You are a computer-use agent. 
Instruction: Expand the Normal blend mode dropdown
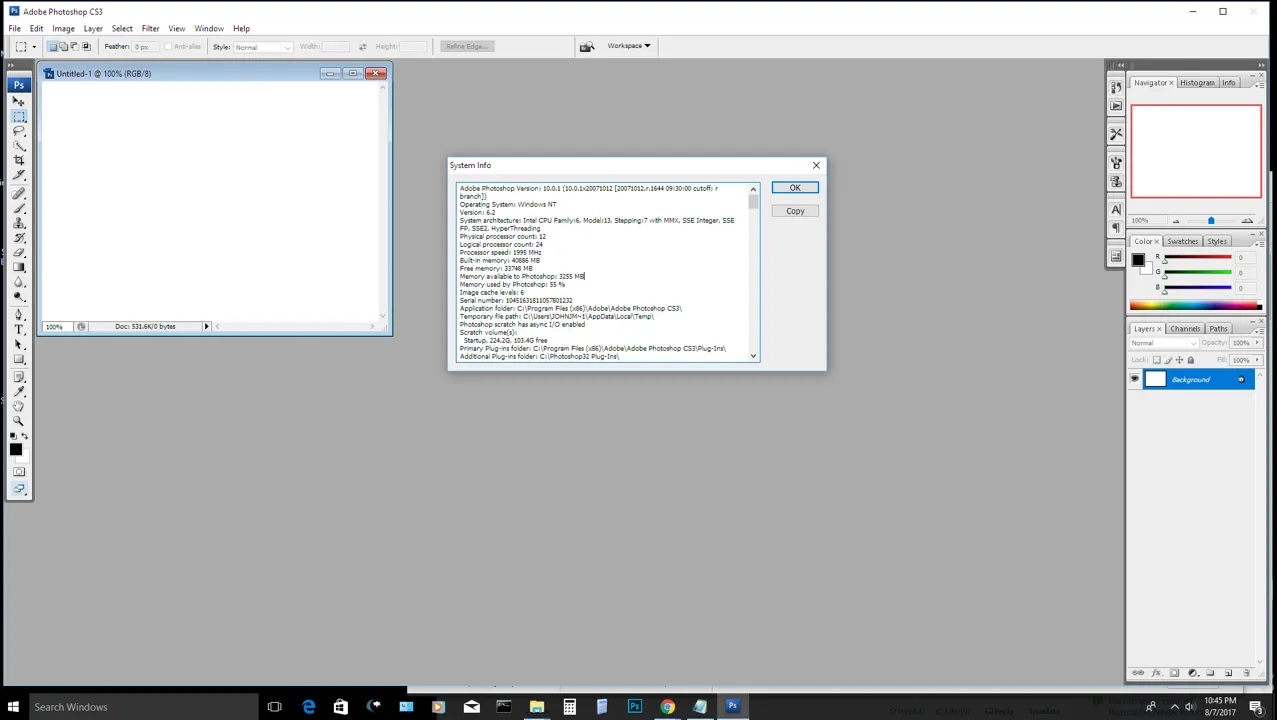(x=1163, y=343)
